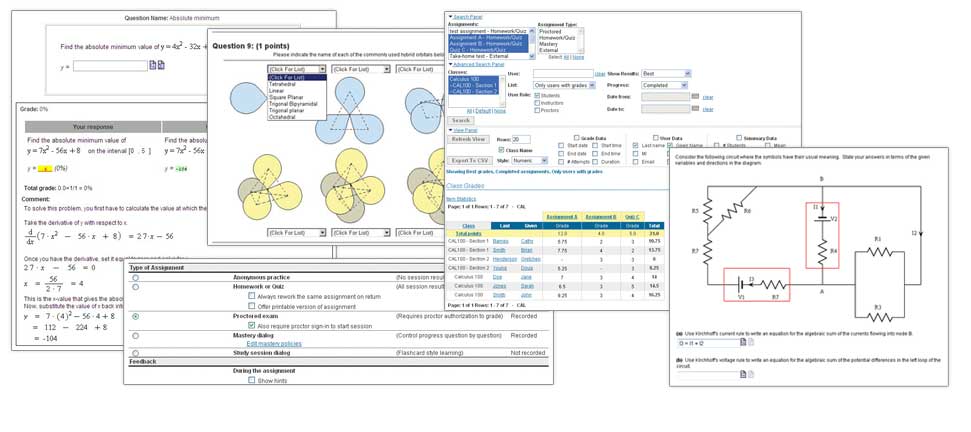Open the Date from calendar icon
This screenshot has width=971, height=432.
695,97
